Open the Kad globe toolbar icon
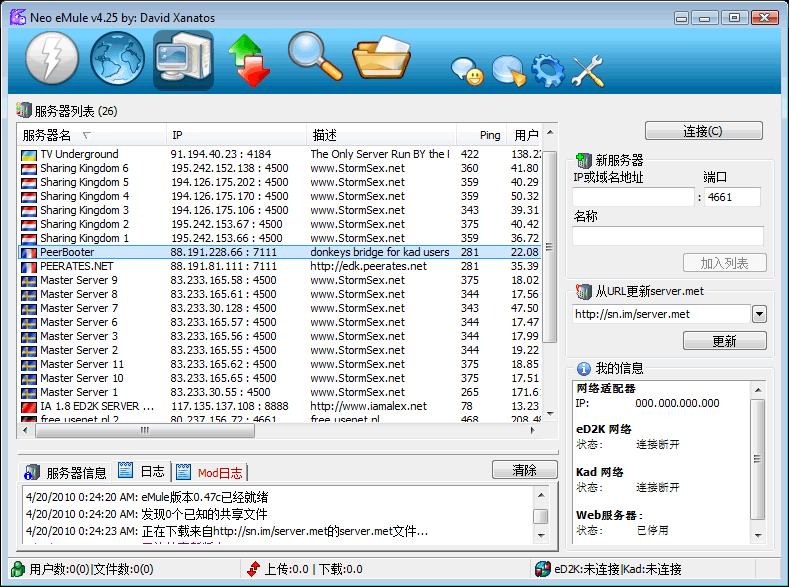Viewport: 789px width, 587px height. 117,58
